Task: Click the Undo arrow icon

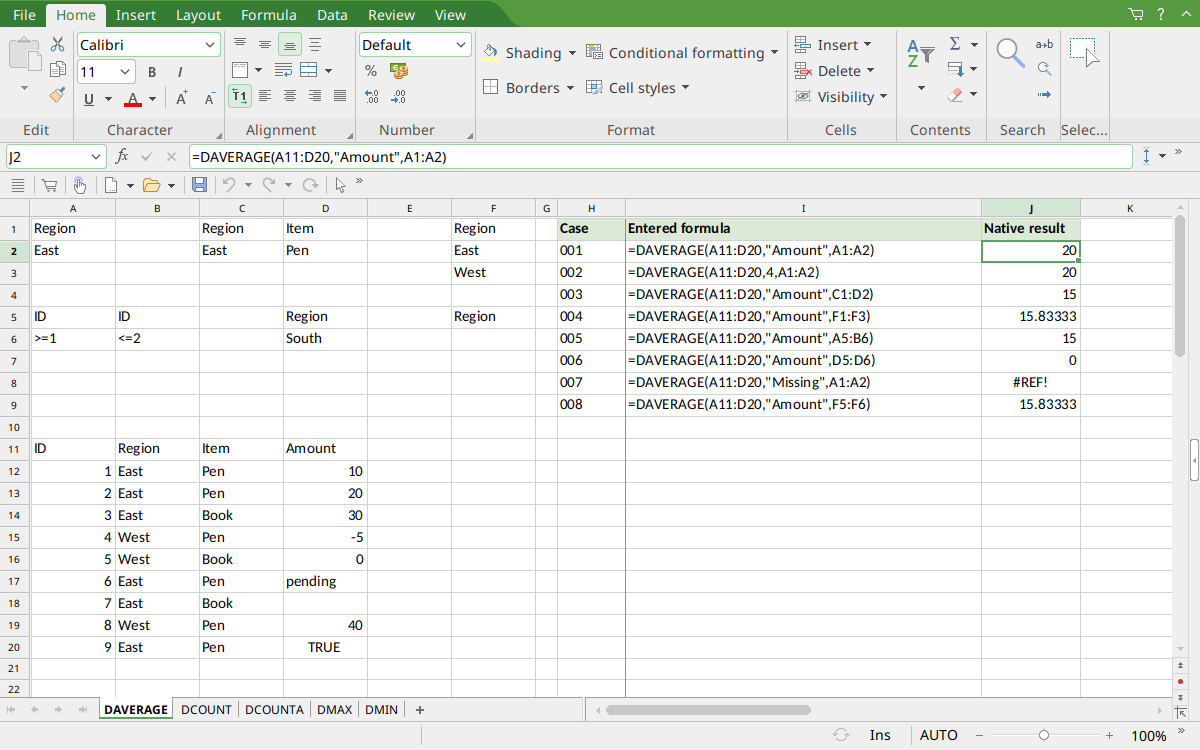Action: click(229, 185)
